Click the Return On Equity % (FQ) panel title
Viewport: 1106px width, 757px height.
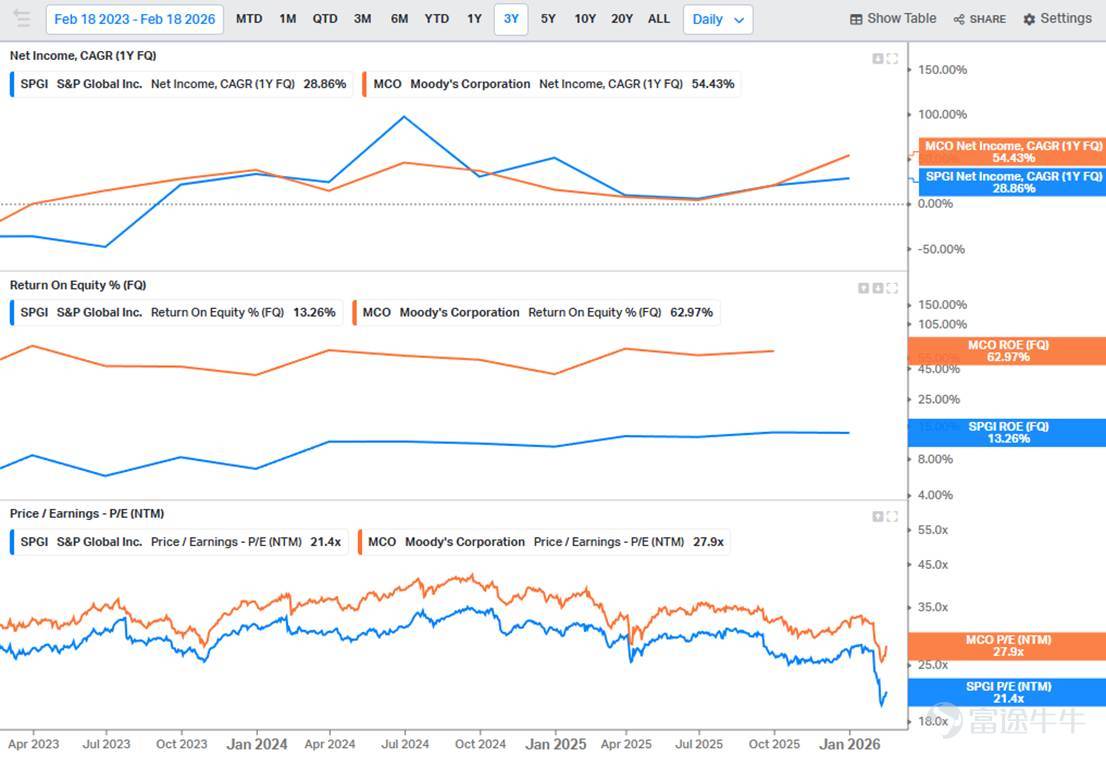point(78,285)
